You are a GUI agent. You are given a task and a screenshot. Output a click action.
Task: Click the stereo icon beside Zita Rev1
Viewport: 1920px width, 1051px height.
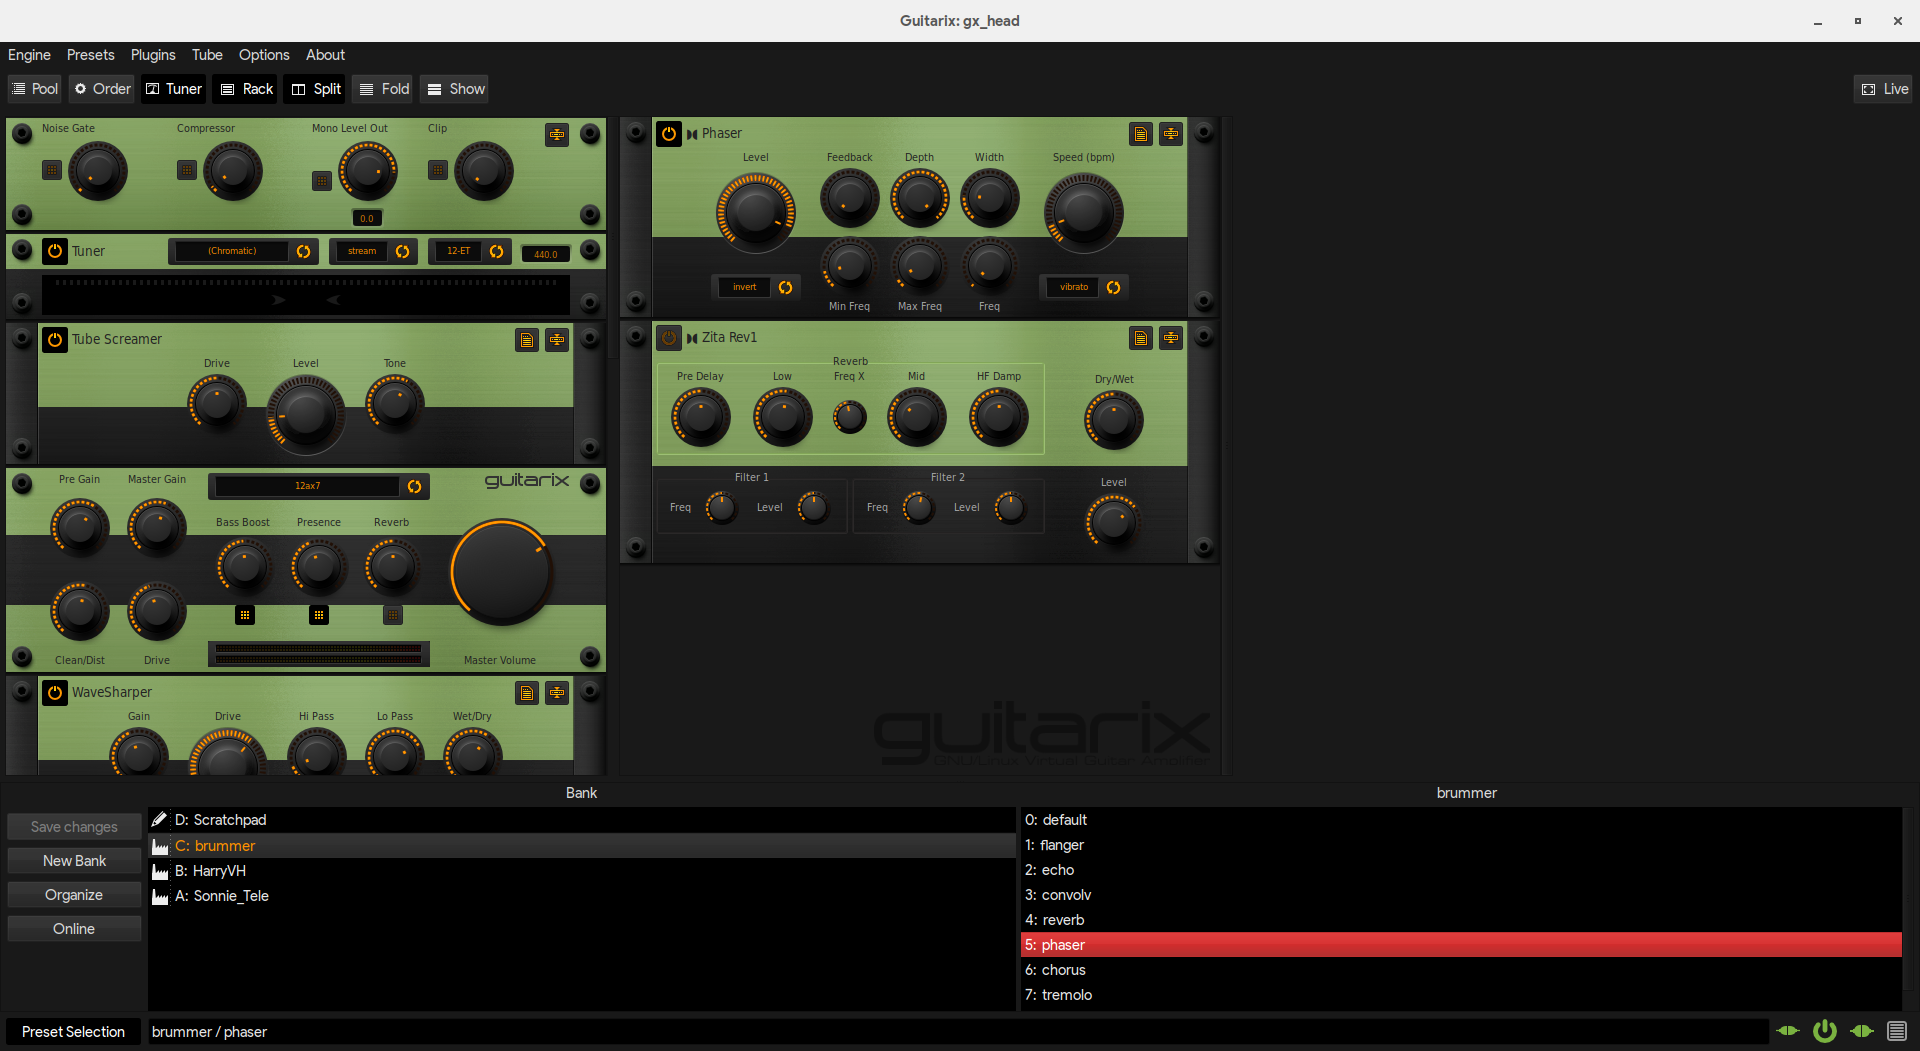[x=692, y=338]
